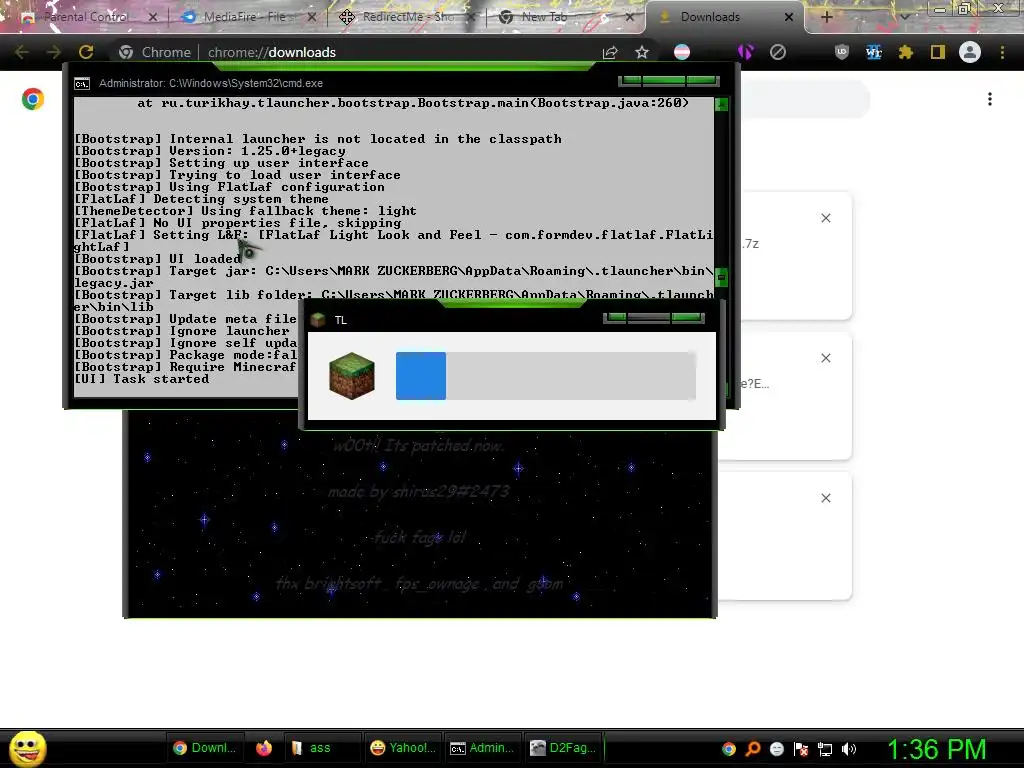Click the striped flag extension icon
Image resolution: width=1024 pixels, height=768 pixels.
click(682, 52)
